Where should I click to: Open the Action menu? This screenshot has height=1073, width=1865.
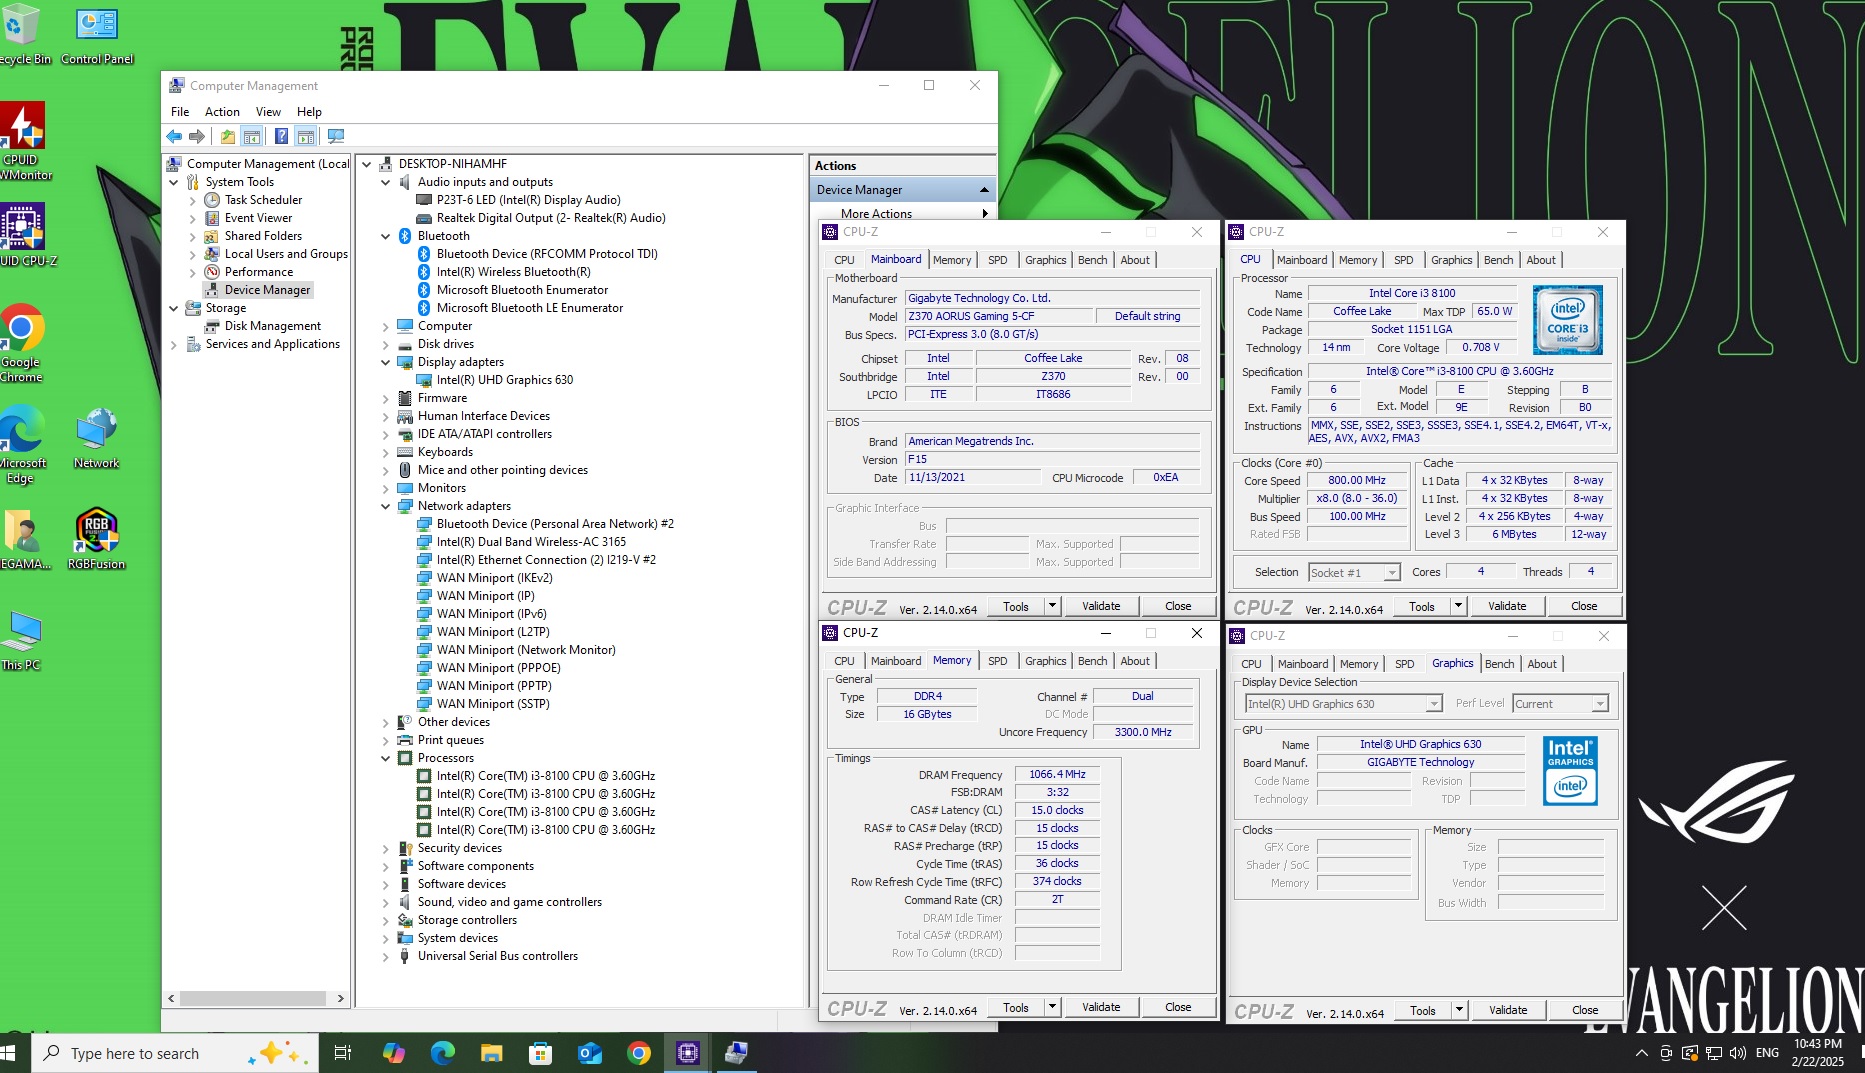point(222,112)
